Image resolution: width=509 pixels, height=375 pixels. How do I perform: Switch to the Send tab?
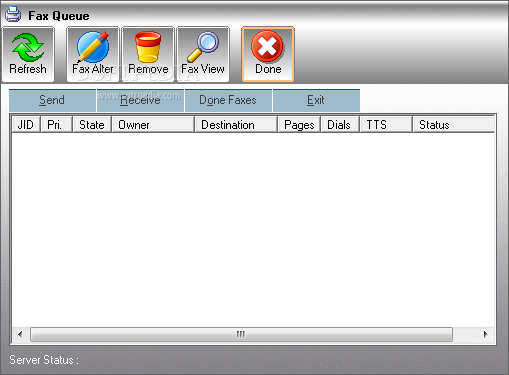click(x=52, y=100)
